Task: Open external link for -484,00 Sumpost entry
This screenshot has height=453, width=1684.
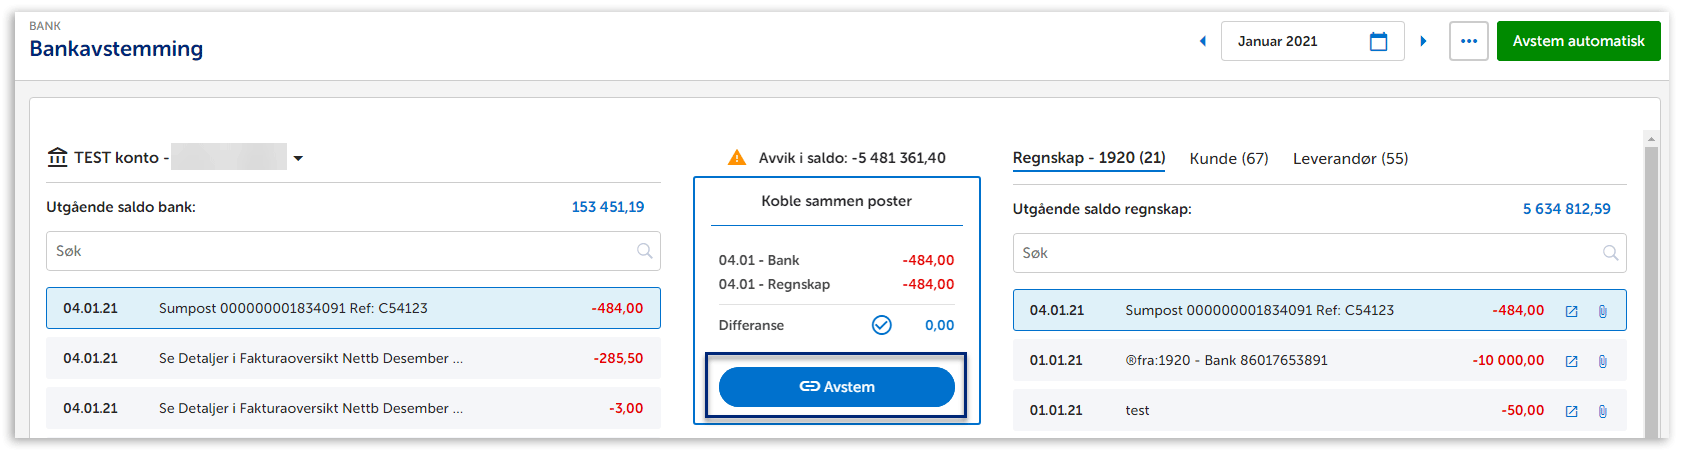Action: click(1571, 311)
